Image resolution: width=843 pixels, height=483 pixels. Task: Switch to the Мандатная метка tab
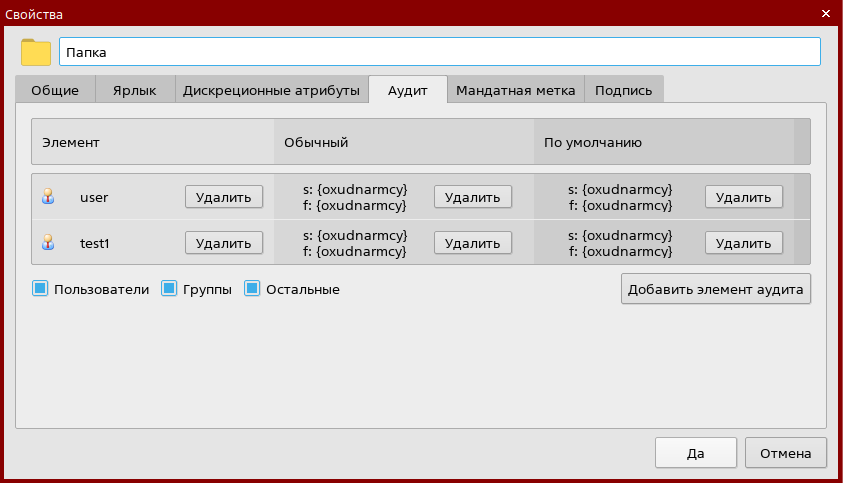[515, 90]
